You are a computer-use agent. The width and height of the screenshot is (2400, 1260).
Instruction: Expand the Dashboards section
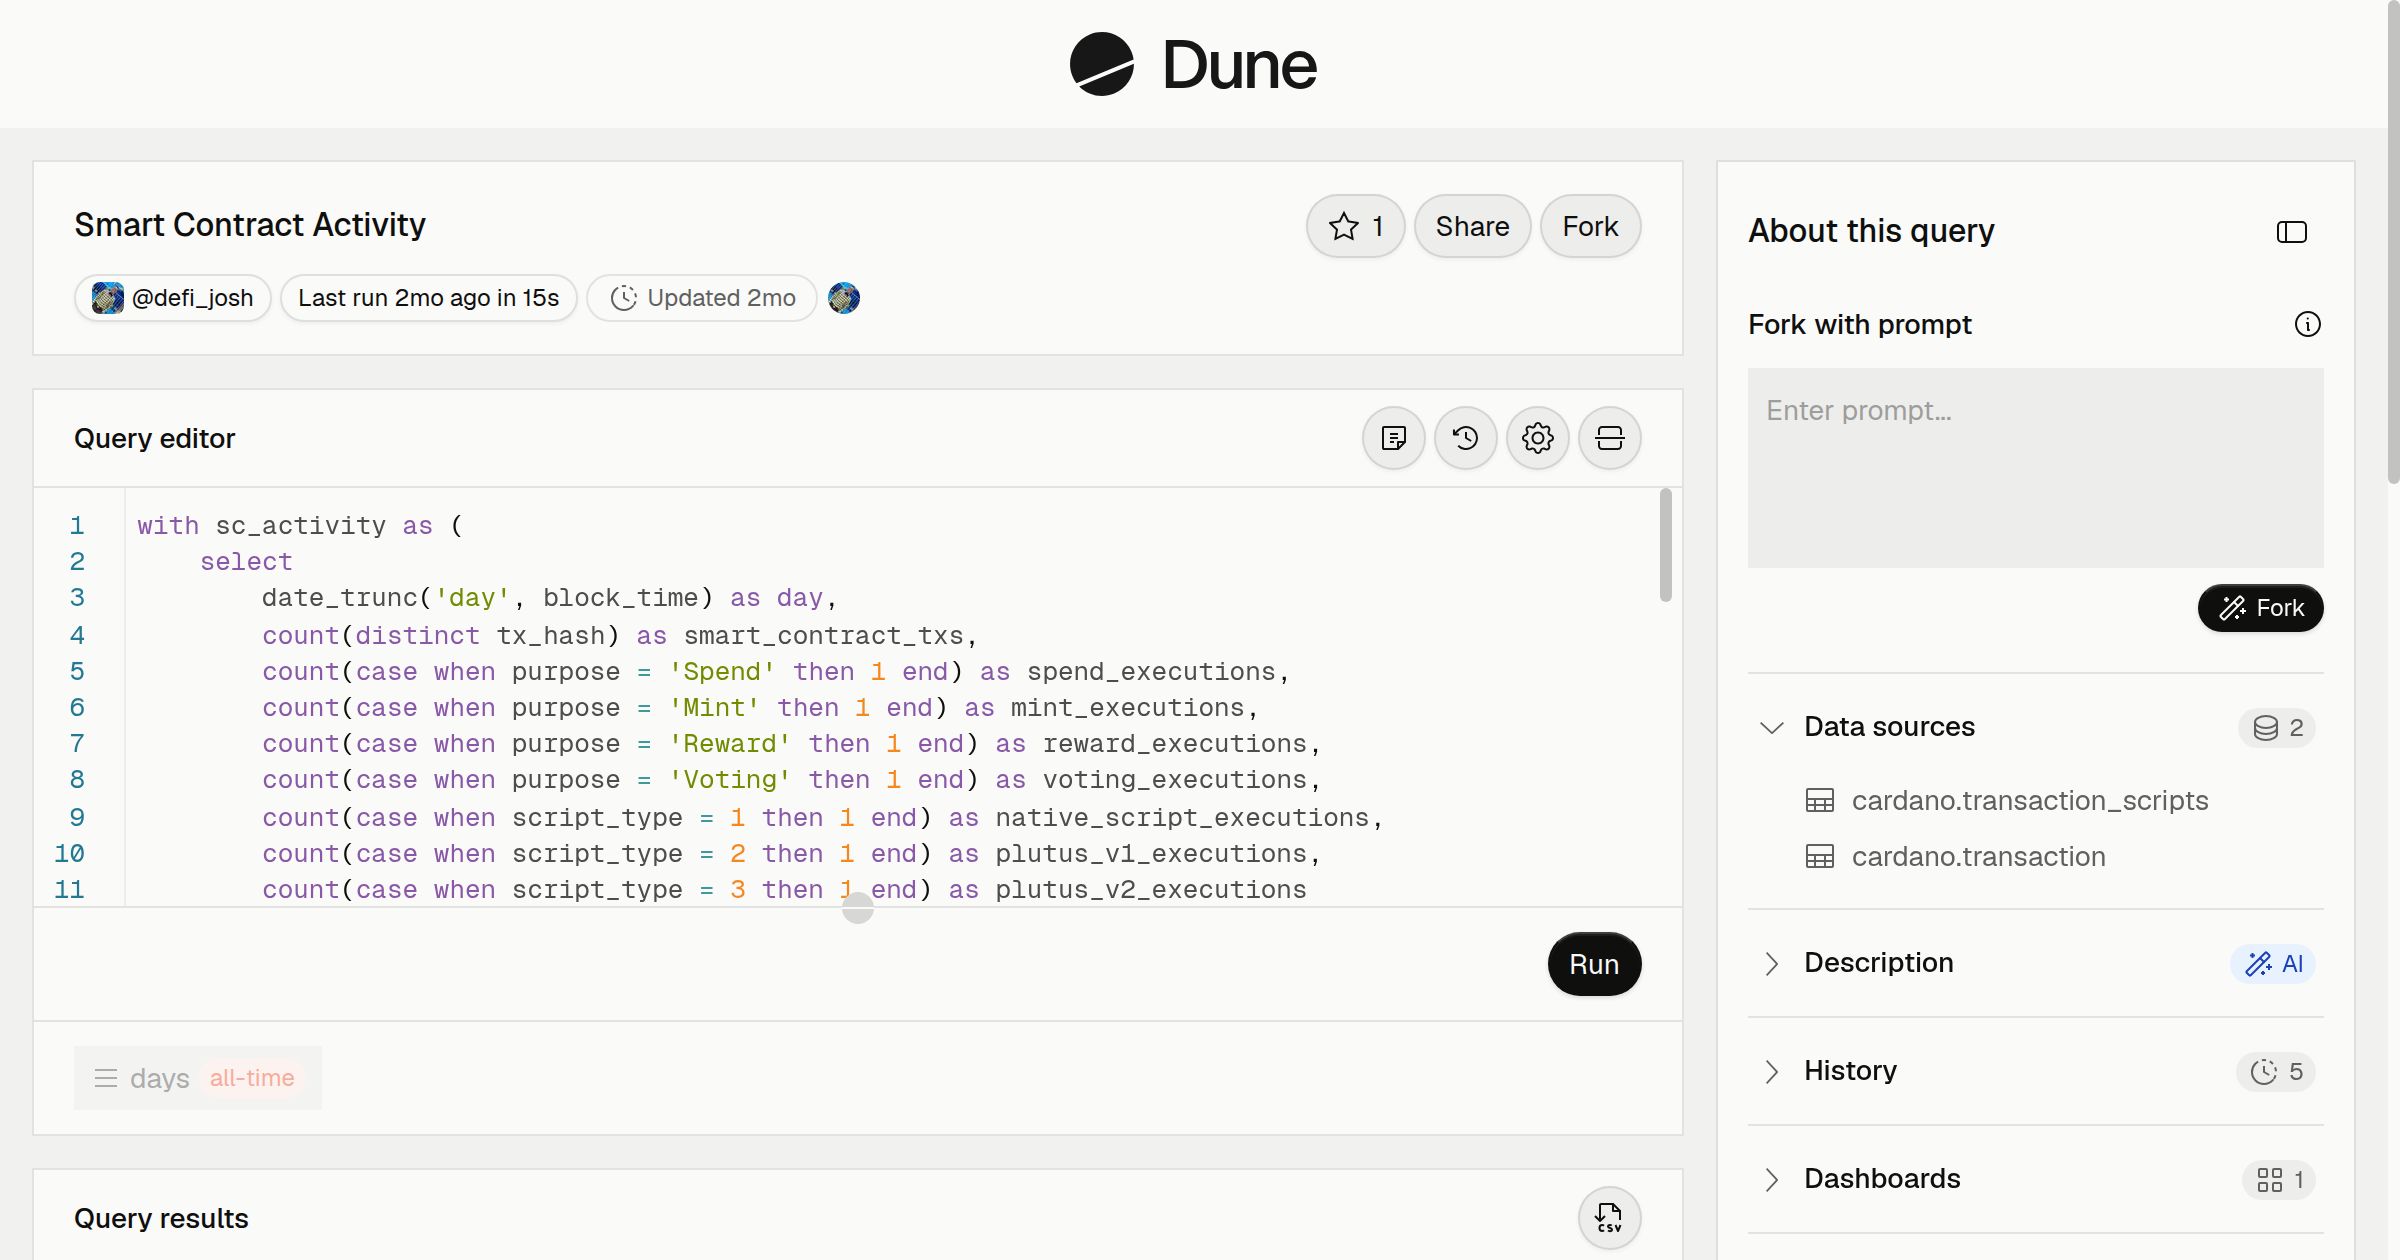[1771, 1179]
